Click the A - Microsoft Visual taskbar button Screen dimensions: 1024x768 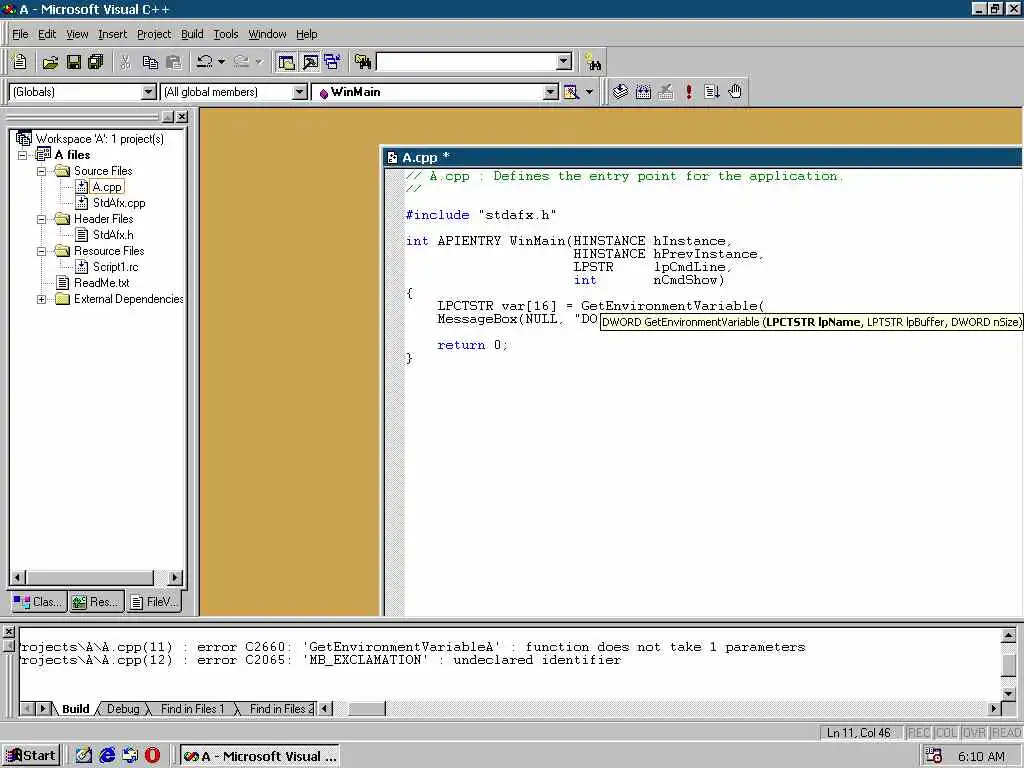coord(259,756)
